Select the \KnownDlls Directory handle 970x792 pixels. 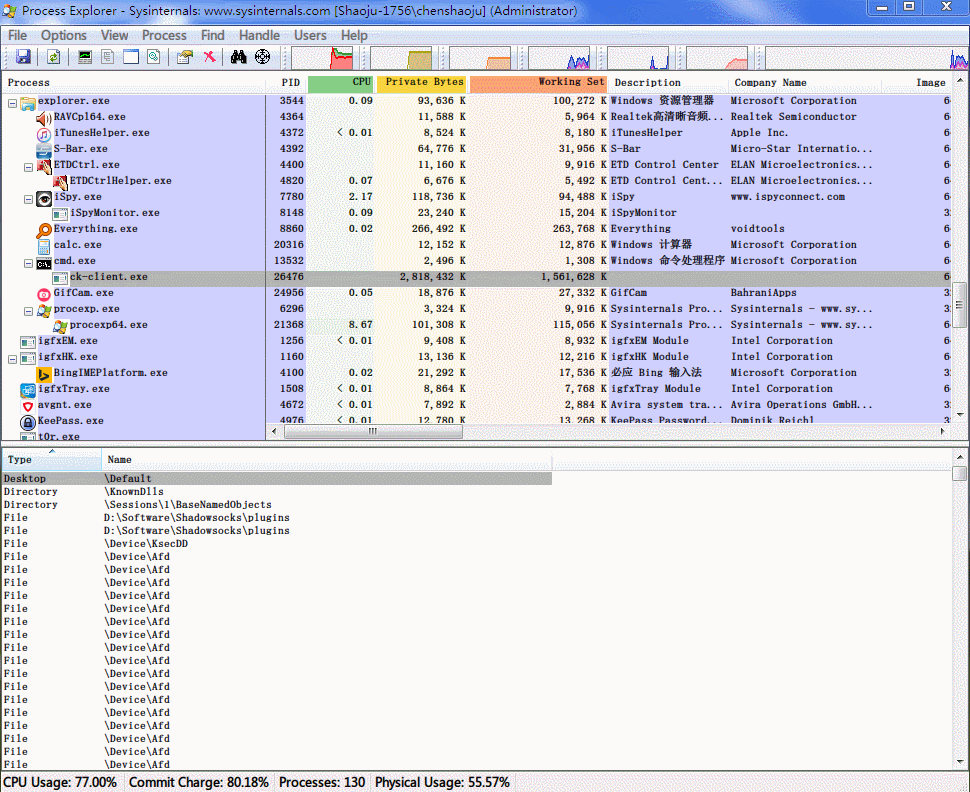point(277,491)
